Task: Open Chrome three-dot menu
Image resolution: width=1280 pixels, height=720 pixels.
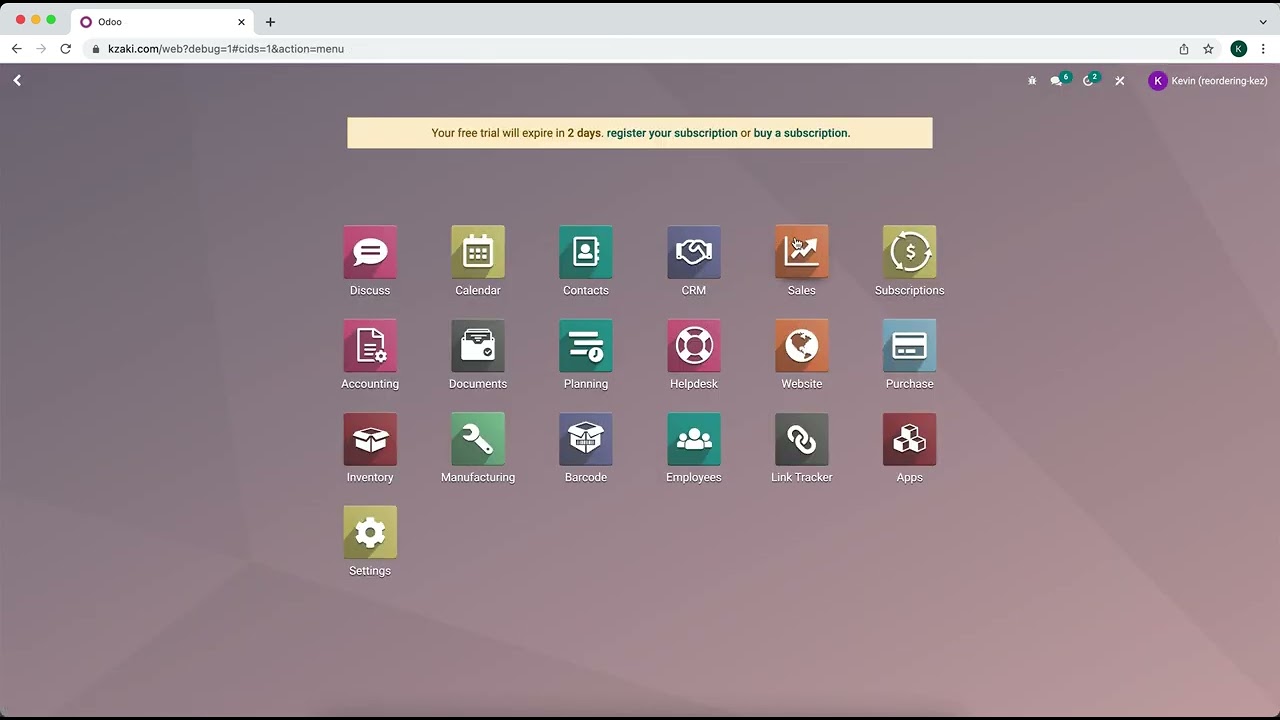Action: click(1264, 48)
